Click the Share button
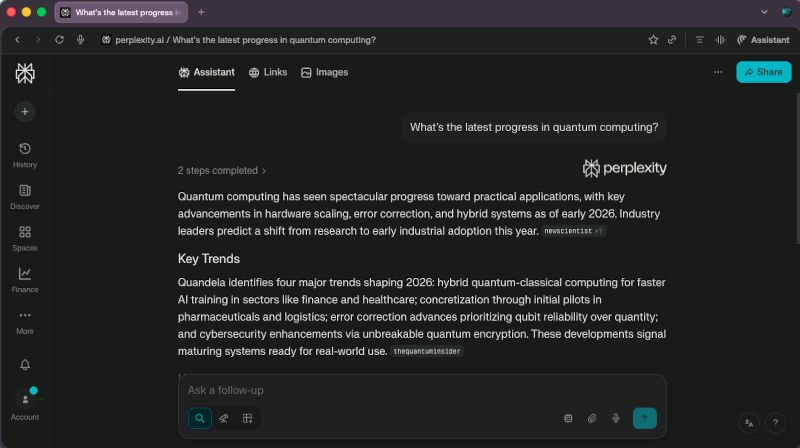 pyautogui.click(x=763, y=72)
